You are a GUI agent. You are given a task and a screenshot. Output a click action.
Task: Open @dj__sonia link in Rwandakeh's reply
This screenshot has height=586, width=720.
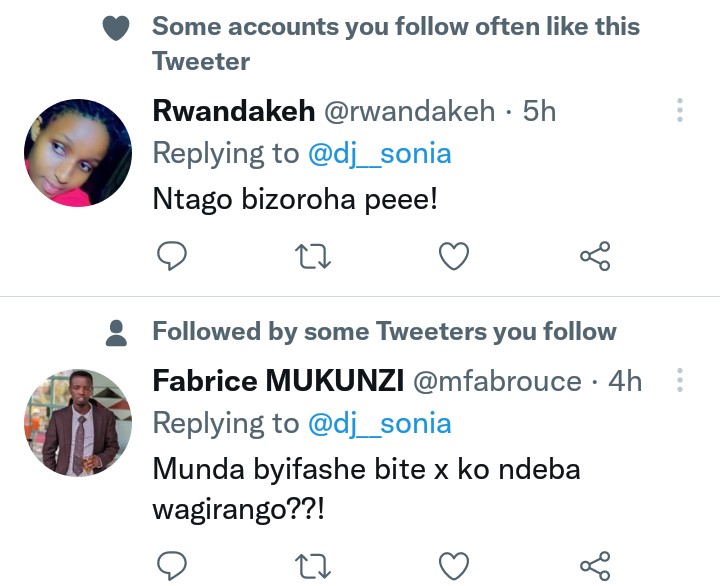(x=380, y=153)
